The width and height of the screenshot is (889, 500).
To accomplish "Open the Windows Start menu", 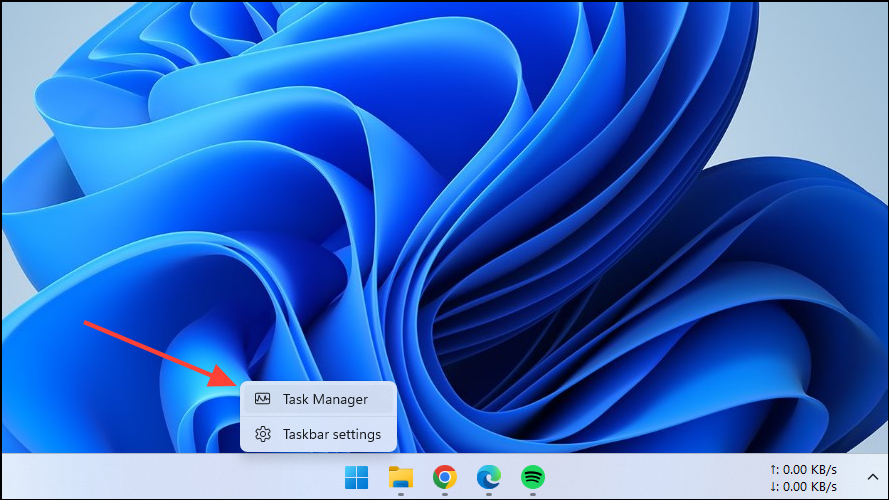I will tap(356, 477).
